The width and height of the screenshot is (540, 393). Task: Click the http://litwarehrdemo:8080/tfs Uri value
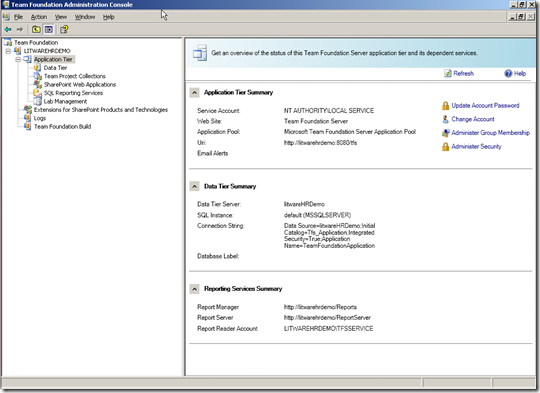(x=320, y=143)
